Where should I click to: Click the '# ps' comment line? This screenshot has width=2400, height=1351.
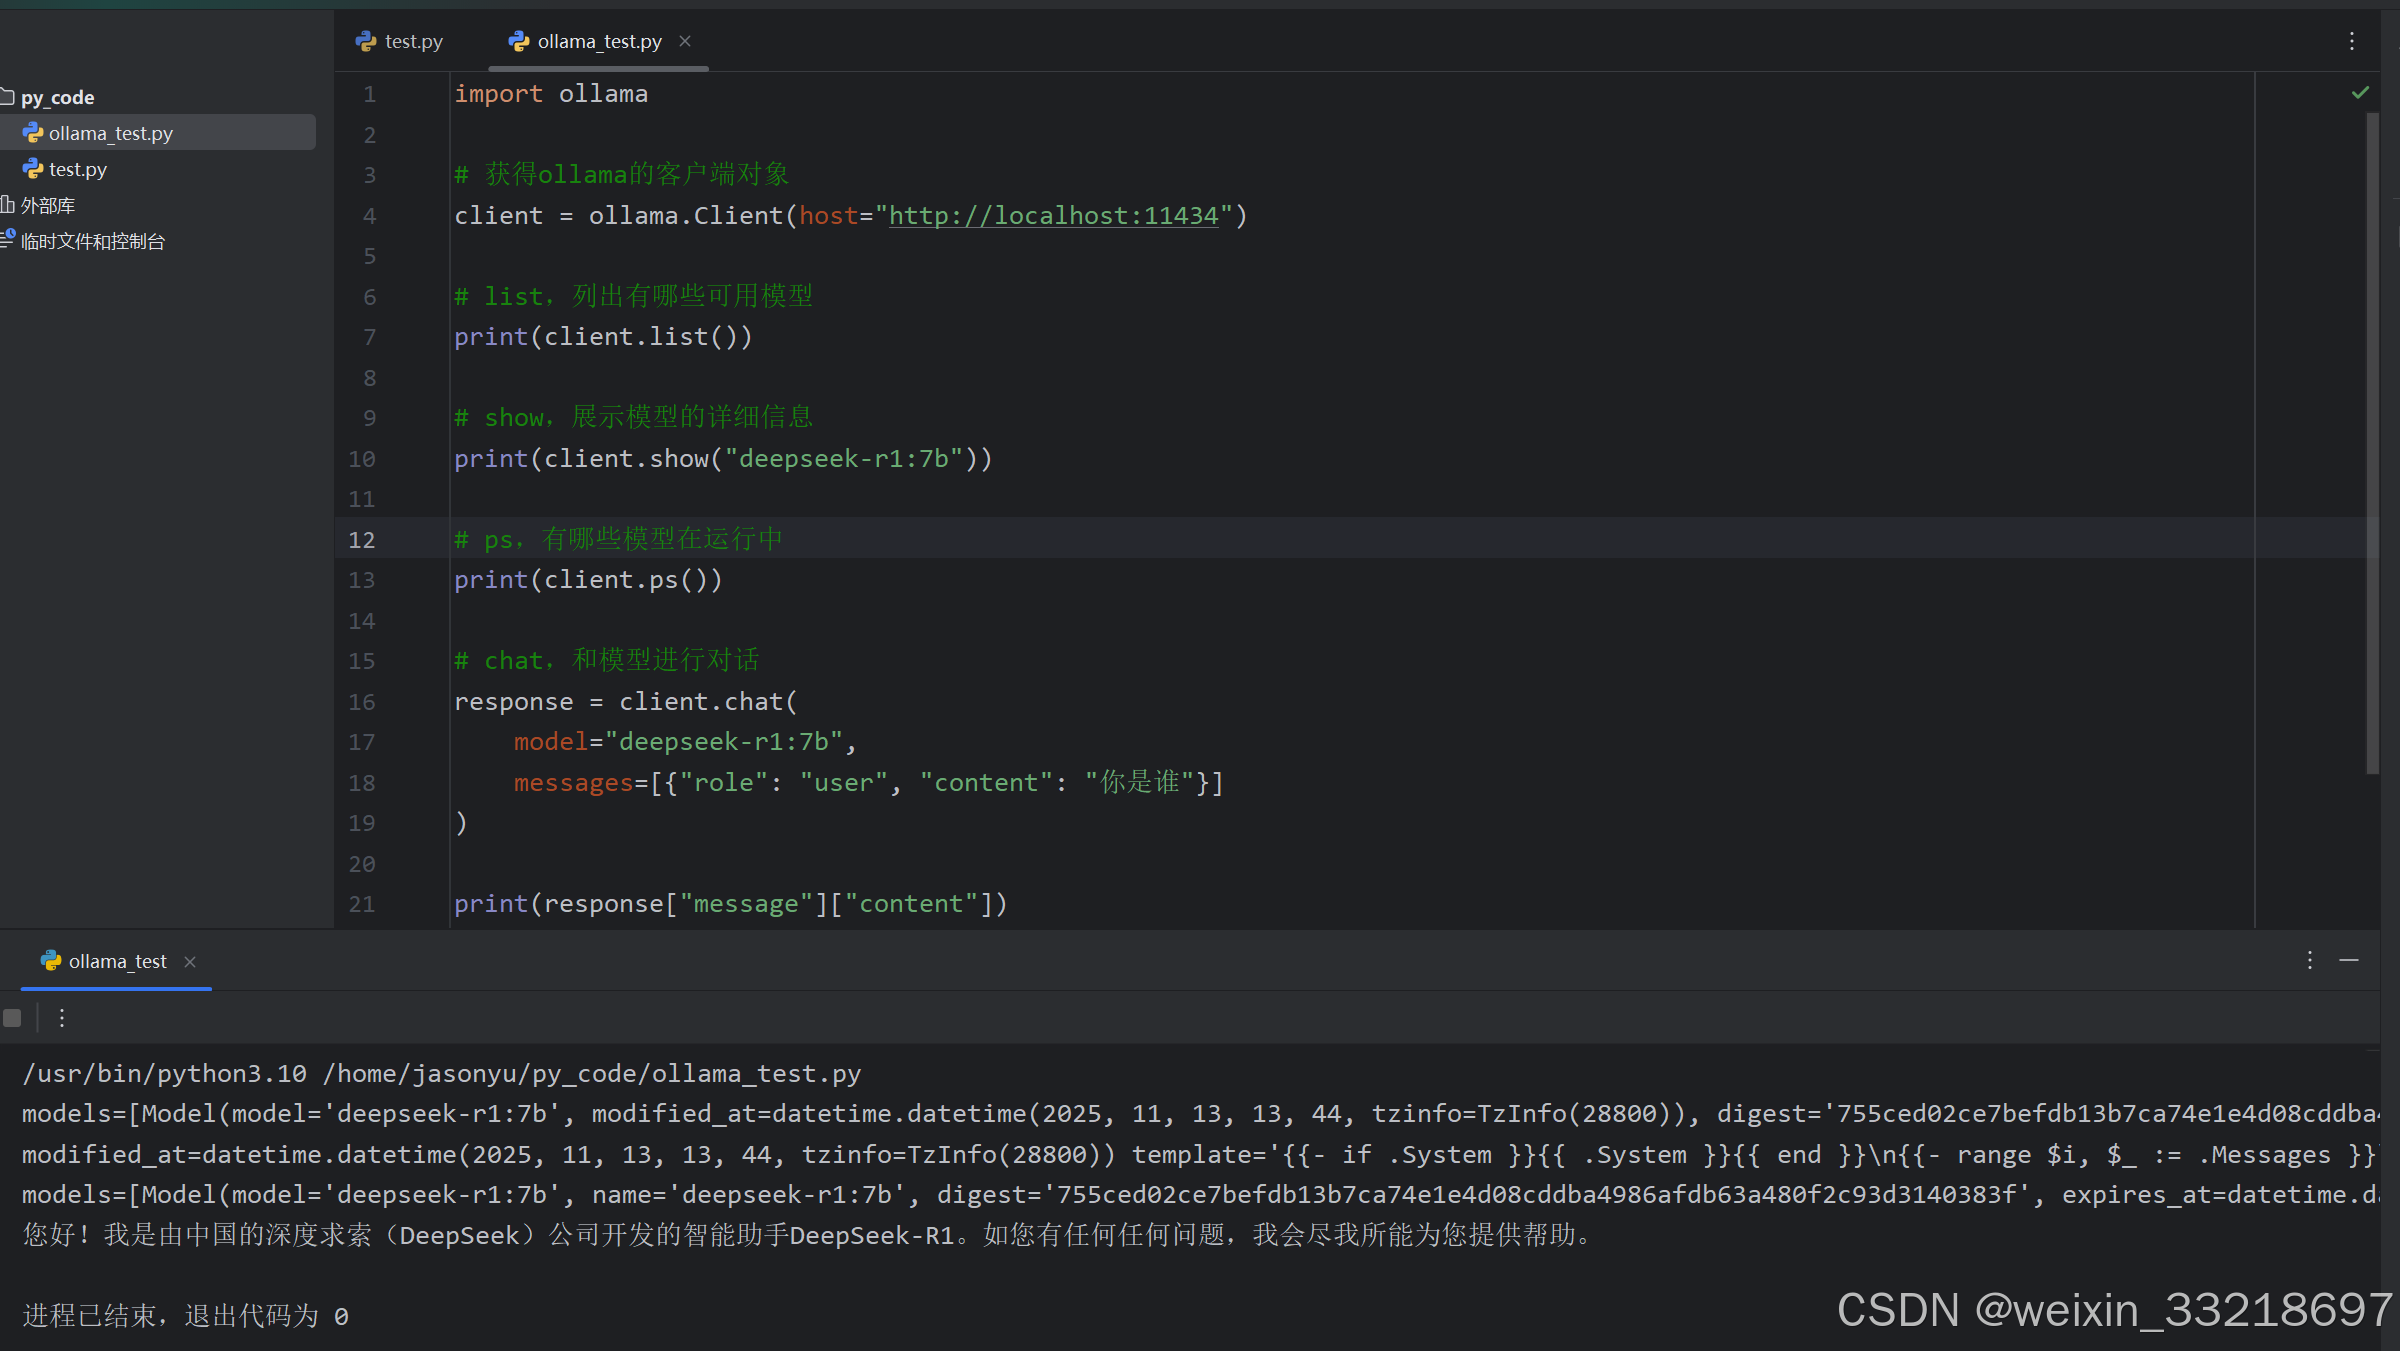point(619,540)
